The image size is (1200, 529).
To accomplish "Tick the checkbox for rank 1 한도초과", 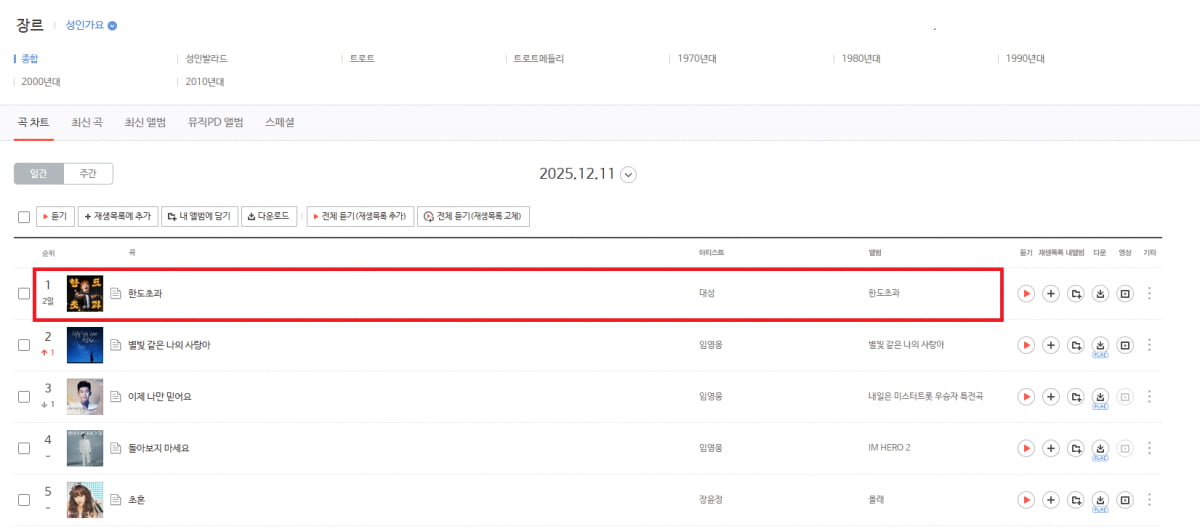I will (x=24, y=293).
